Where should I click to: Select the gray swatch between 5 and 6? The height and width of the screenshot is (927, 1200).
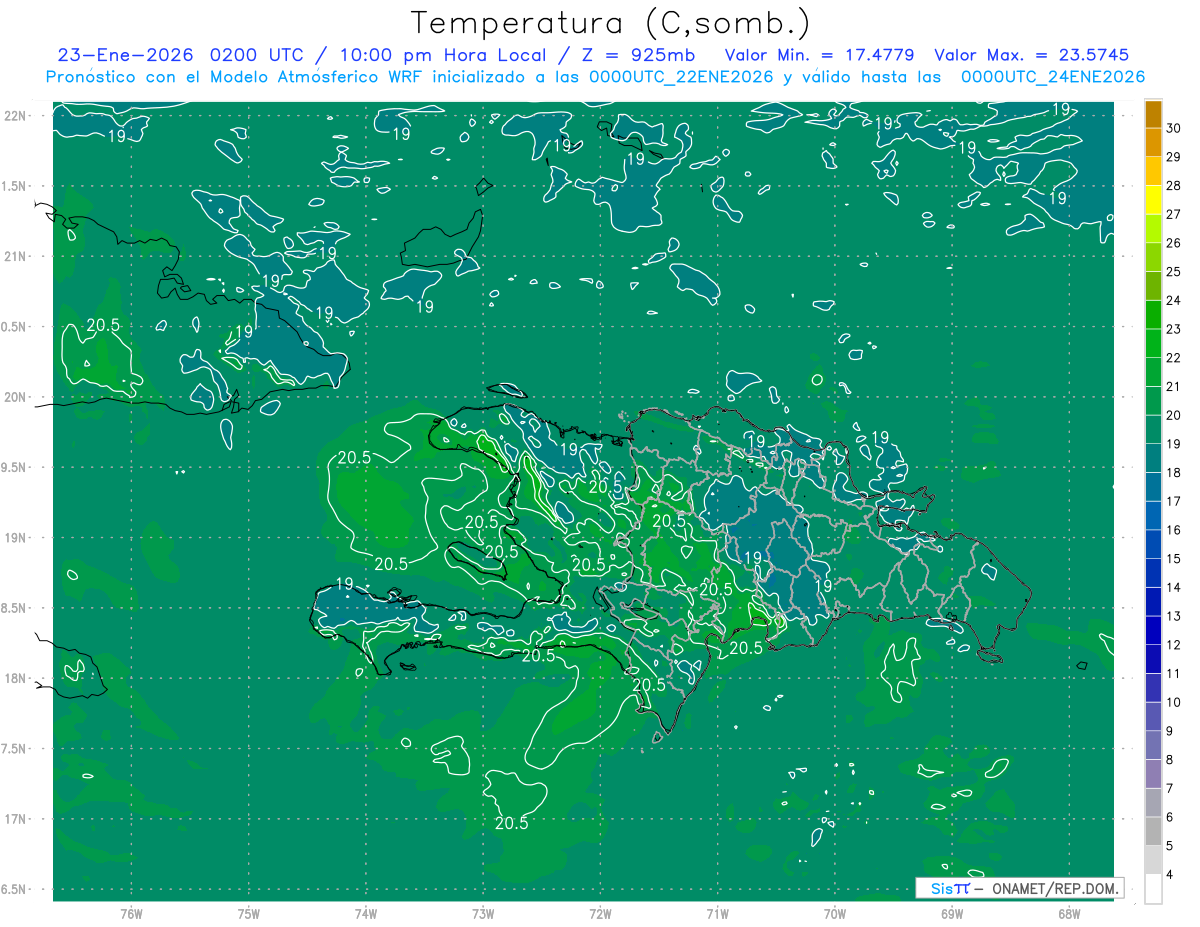[x=1153, y=832]
